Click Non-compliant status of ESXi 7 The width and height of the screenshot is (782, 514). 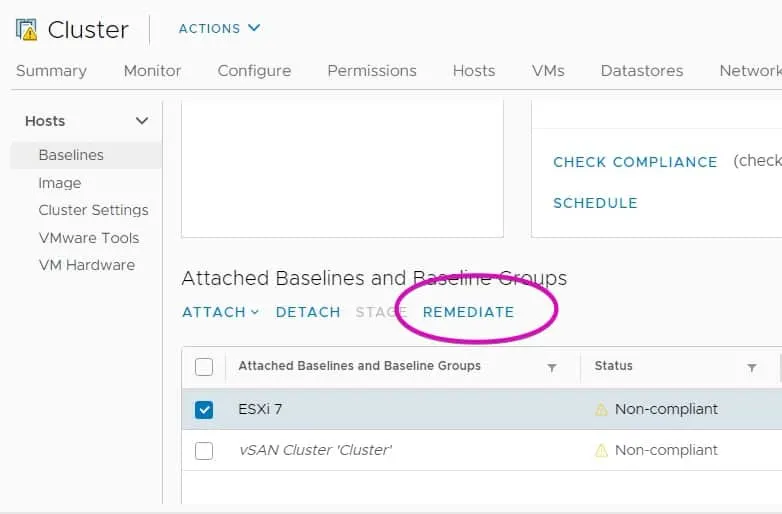[666, 409]
